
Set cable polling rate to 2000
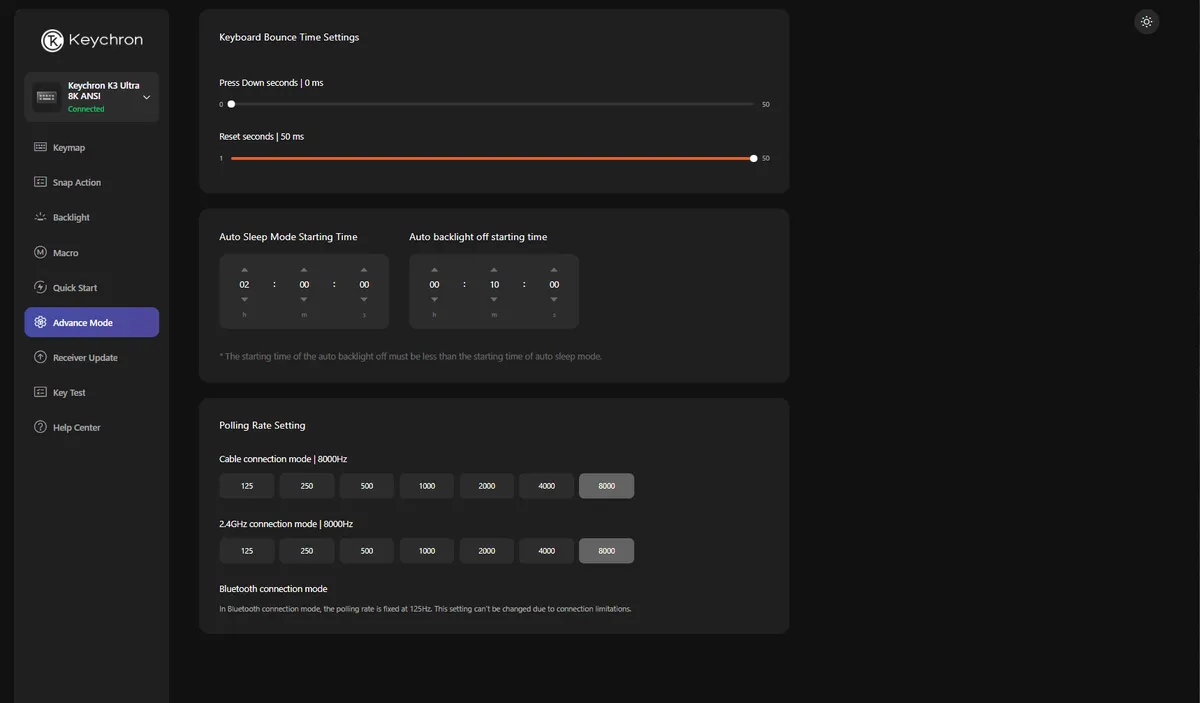coord(487,486)
